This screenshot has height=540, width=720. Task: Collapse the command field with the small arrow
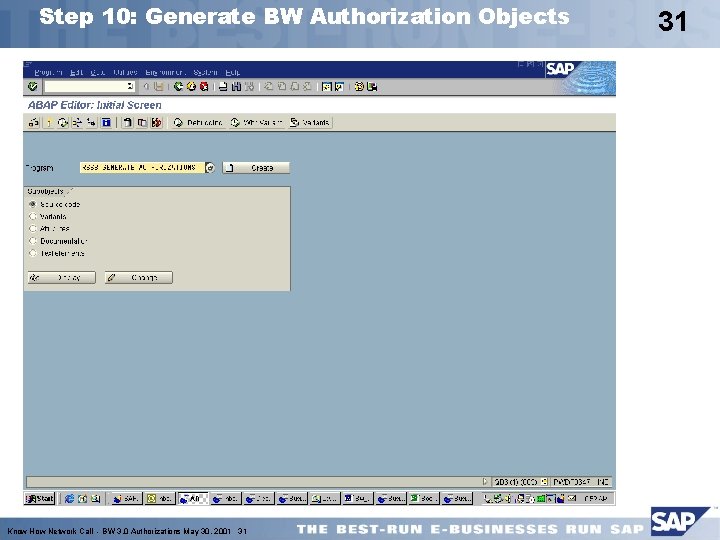(x=146, y=86)
